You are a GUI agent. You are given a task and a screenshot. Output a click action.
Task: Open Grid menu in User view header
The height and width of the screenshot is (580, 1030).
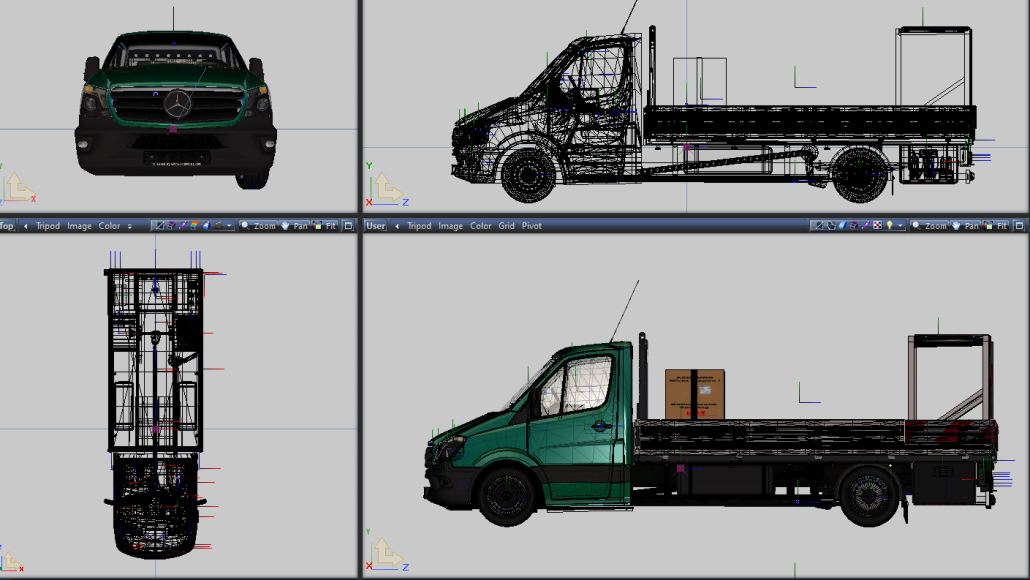[x=506, y=226]
